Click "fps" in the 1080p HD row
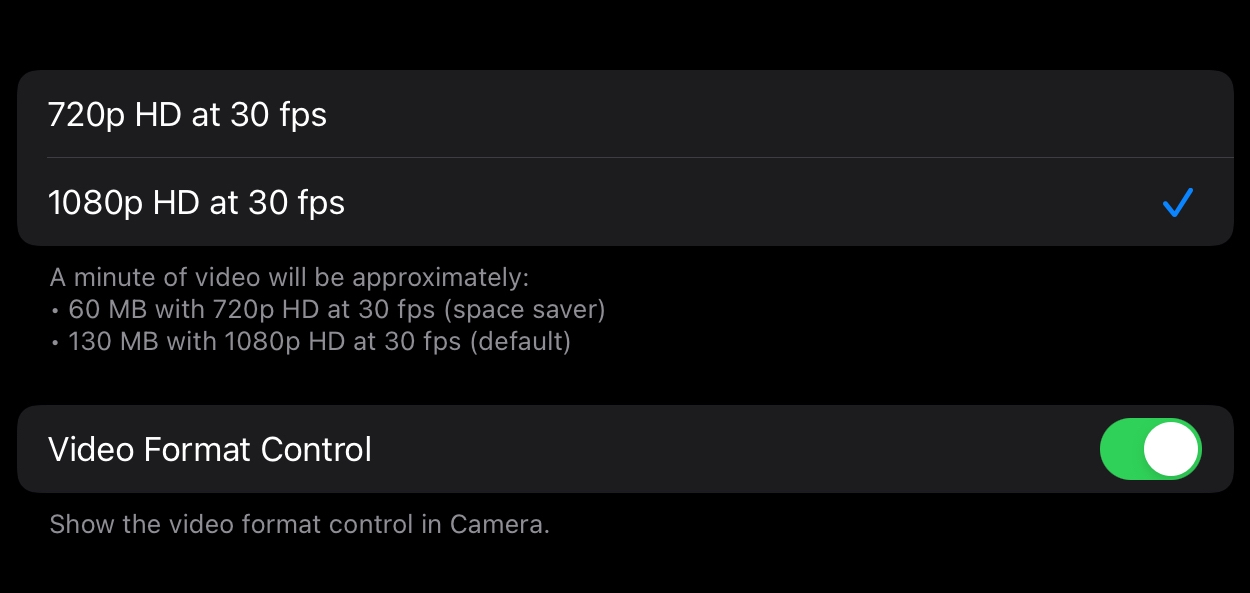Viewport: 1250px width, 593px height. pyautogui.click(x=321, y=203)
